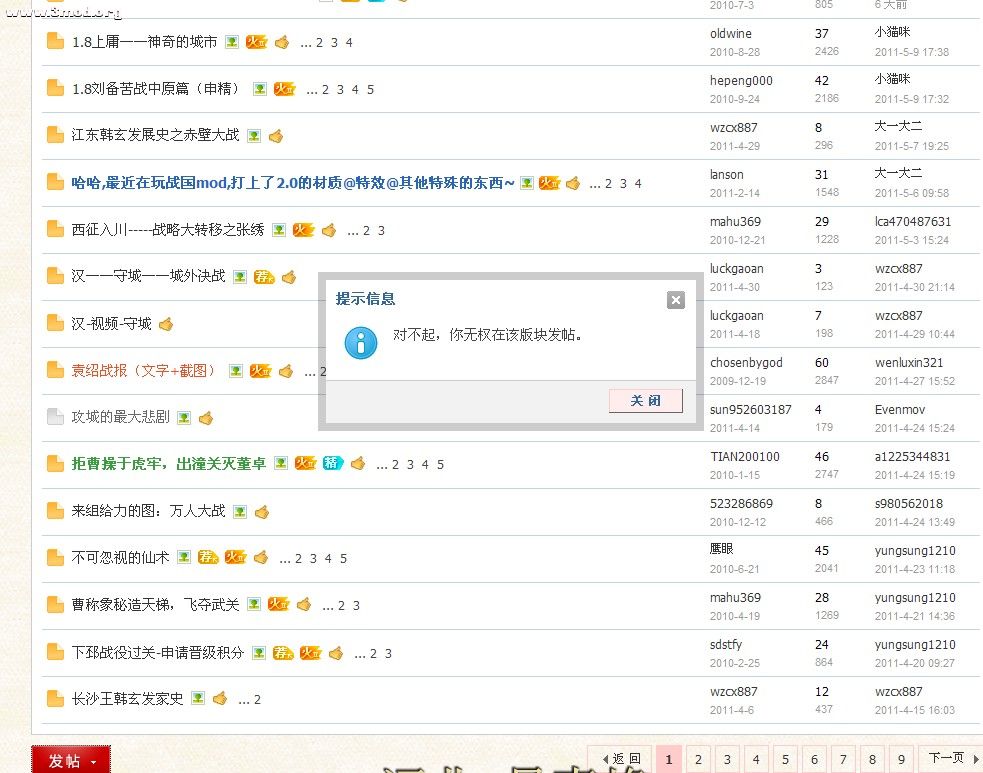Image resolution: width=983 pixels, height=773 pixels.
Task: Jump to page 9 of thread list
Action: click(x=901, y=759)
